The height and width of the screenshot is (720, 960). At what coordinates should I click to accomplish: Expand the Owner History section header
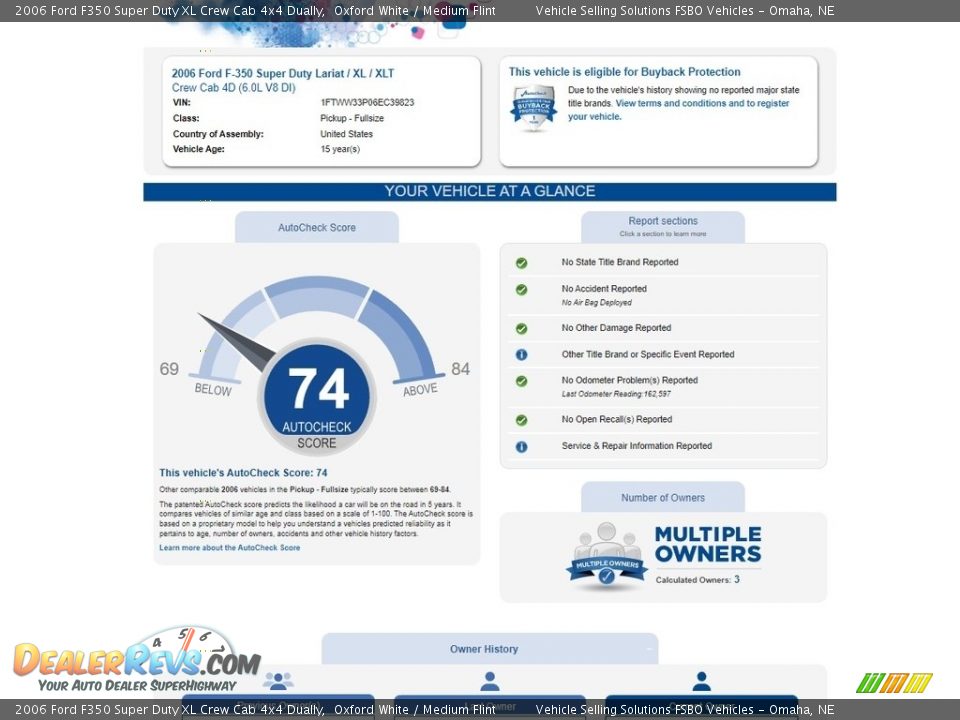pyautogui.click(x=489, y=649)
